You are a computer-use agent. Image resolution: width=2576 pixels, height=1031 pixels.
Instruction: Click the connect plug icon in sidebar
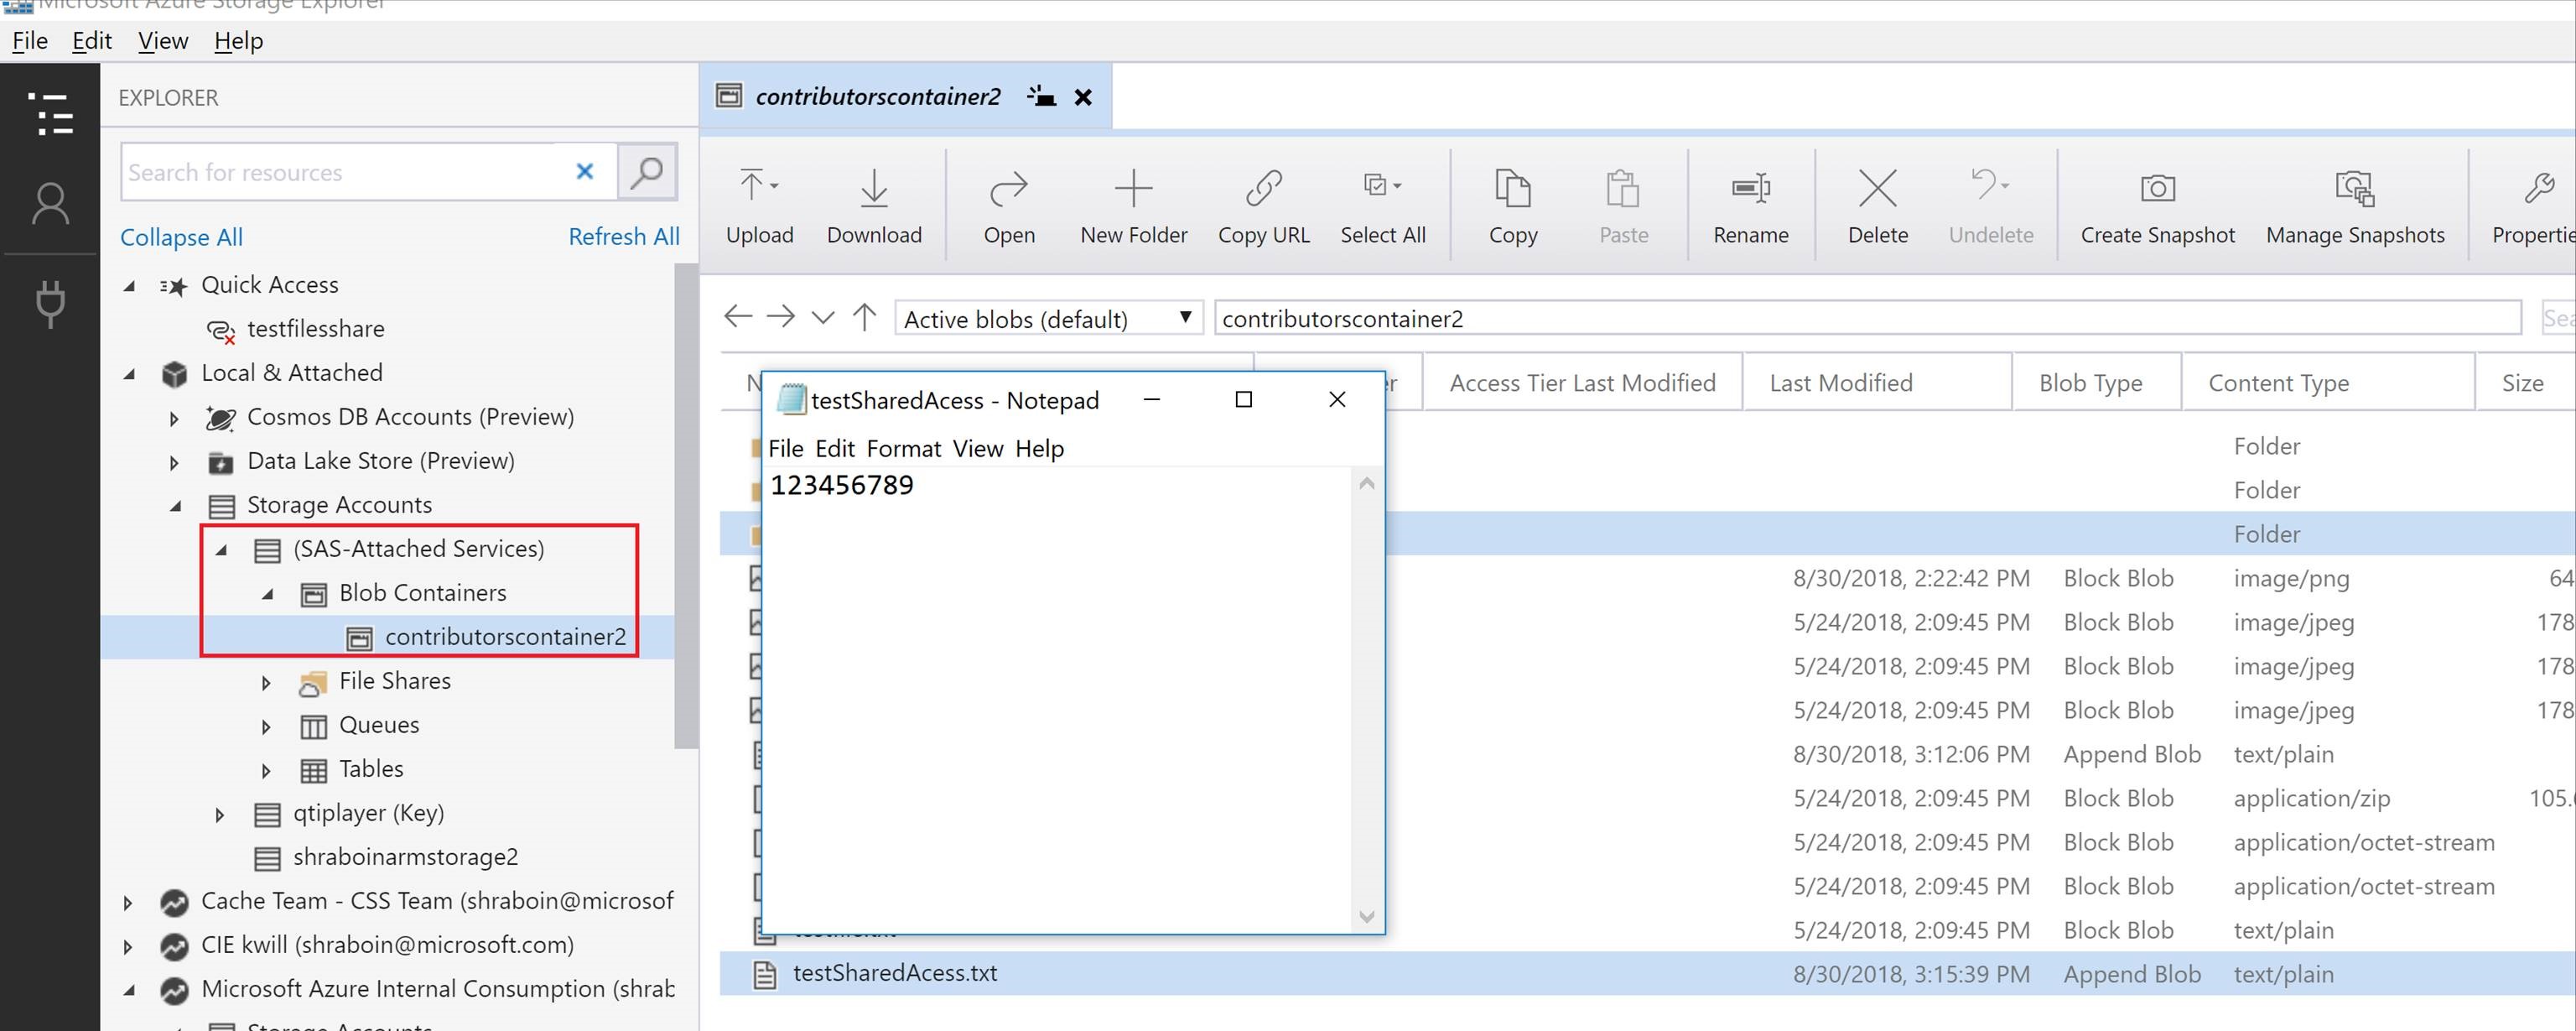[50, 304]
